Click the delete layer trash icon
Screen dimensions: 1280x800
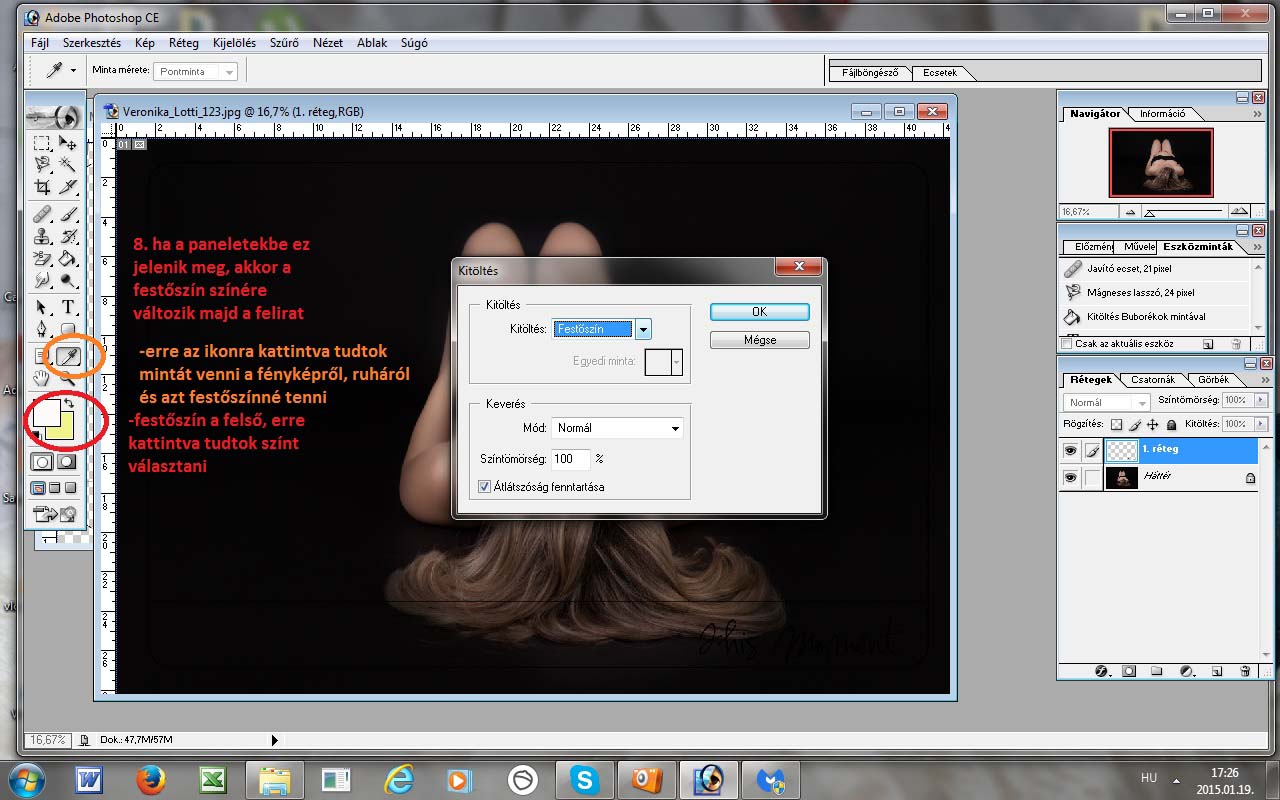[x=1245, y=671]
